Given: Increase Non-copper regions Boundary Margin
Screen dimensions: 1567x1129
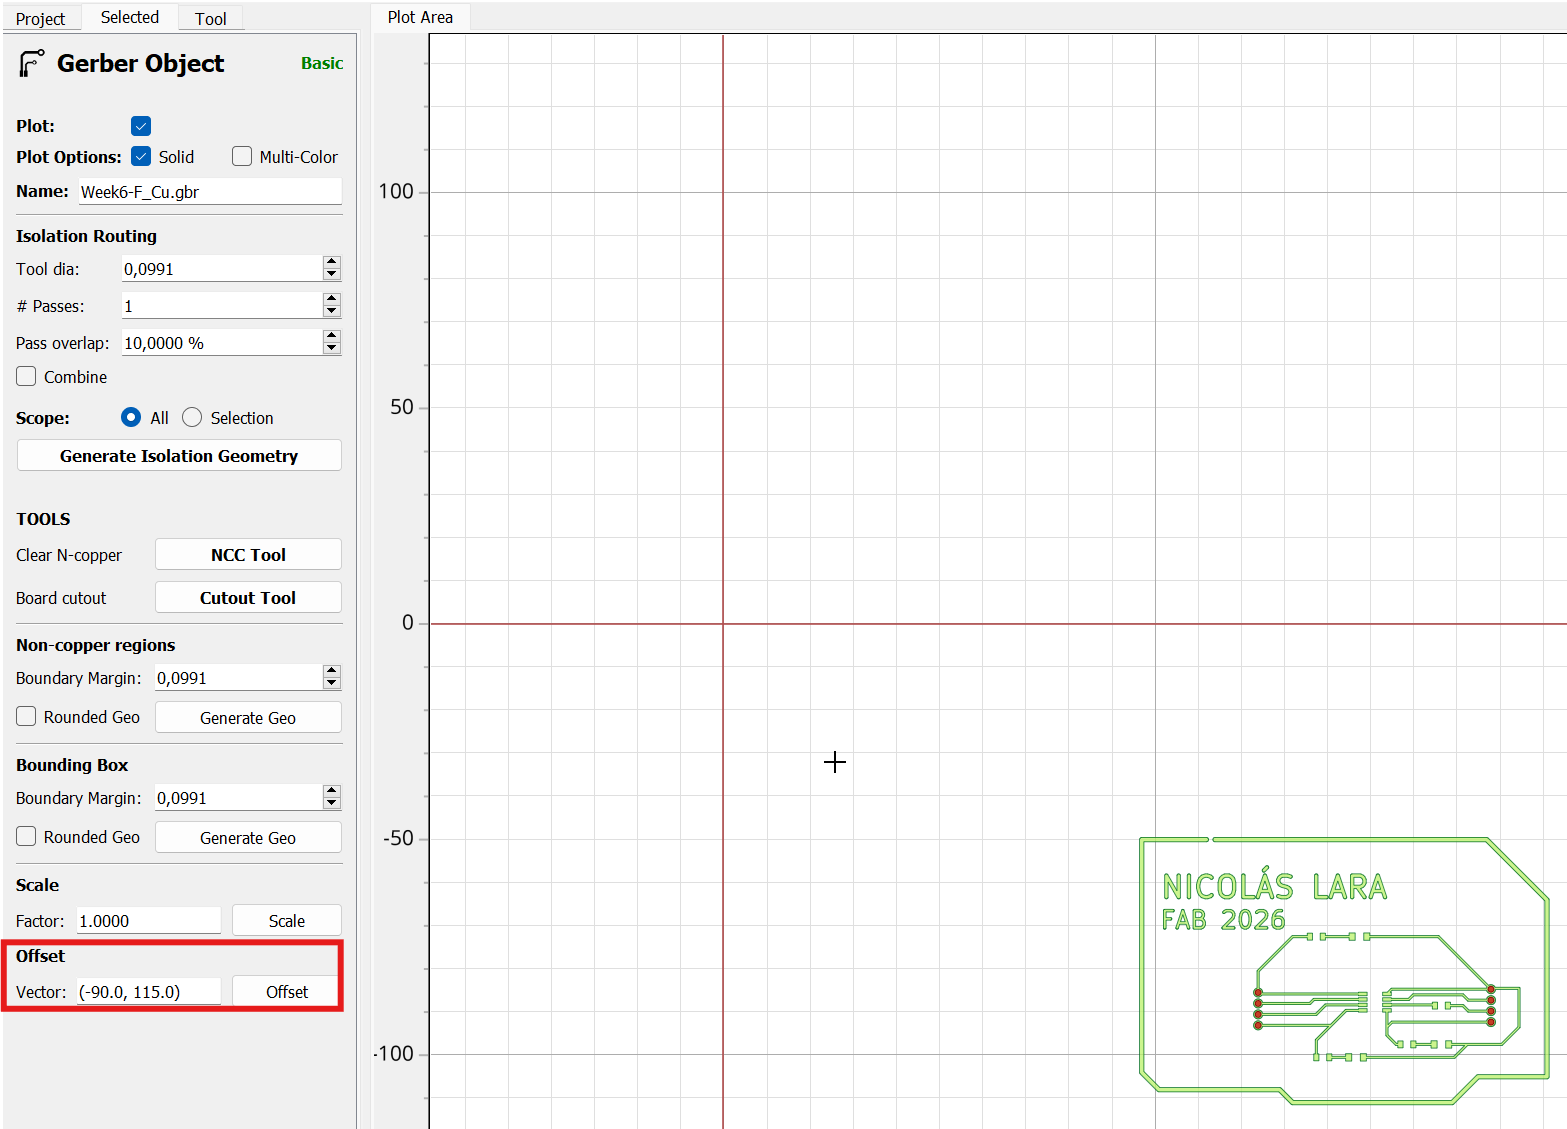Looking at the screenshot, I should coord(332,671).
